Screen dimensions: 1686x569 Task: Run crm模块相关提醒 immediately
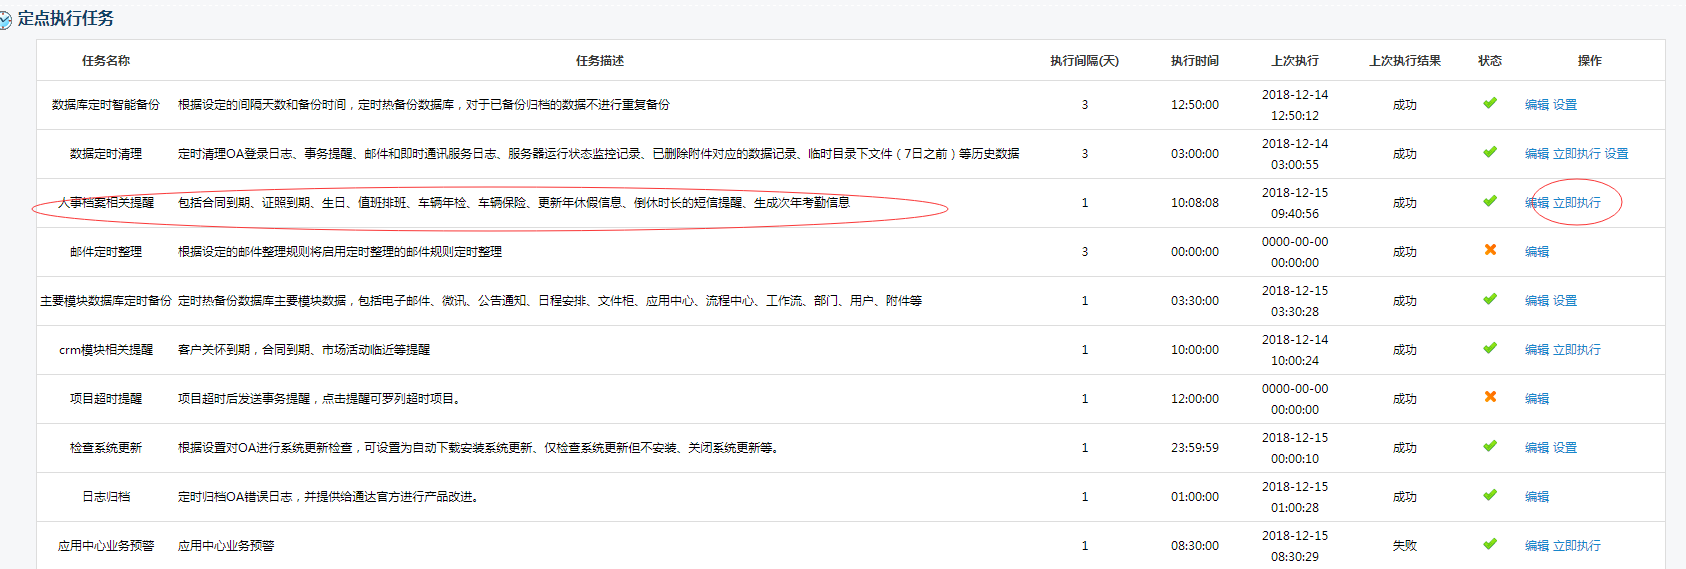point(1576,350)
